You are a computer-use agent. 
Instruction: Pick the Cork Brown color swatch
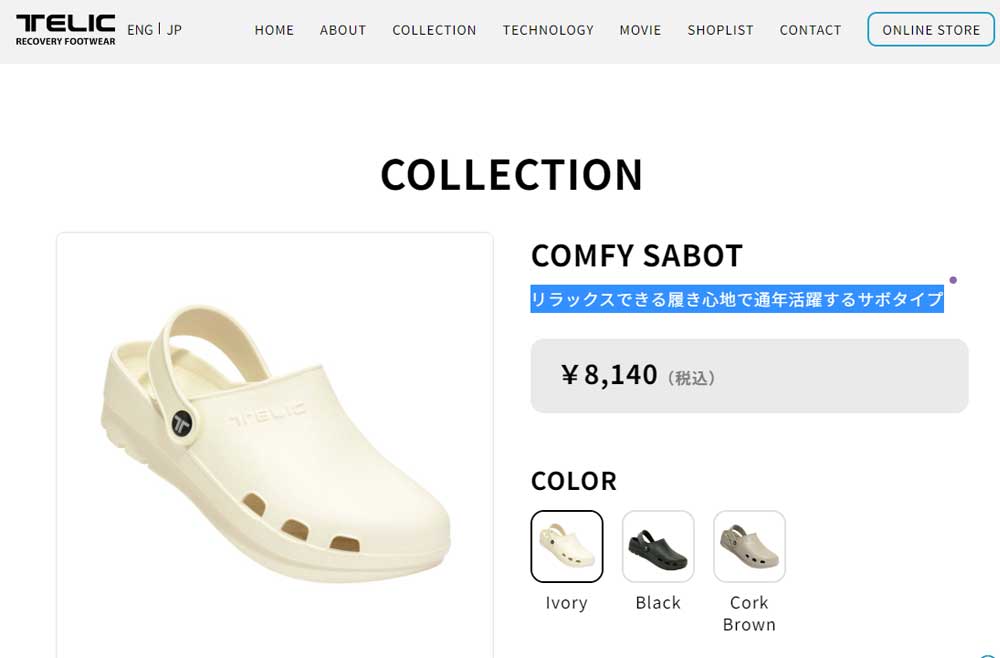point(749,546)
